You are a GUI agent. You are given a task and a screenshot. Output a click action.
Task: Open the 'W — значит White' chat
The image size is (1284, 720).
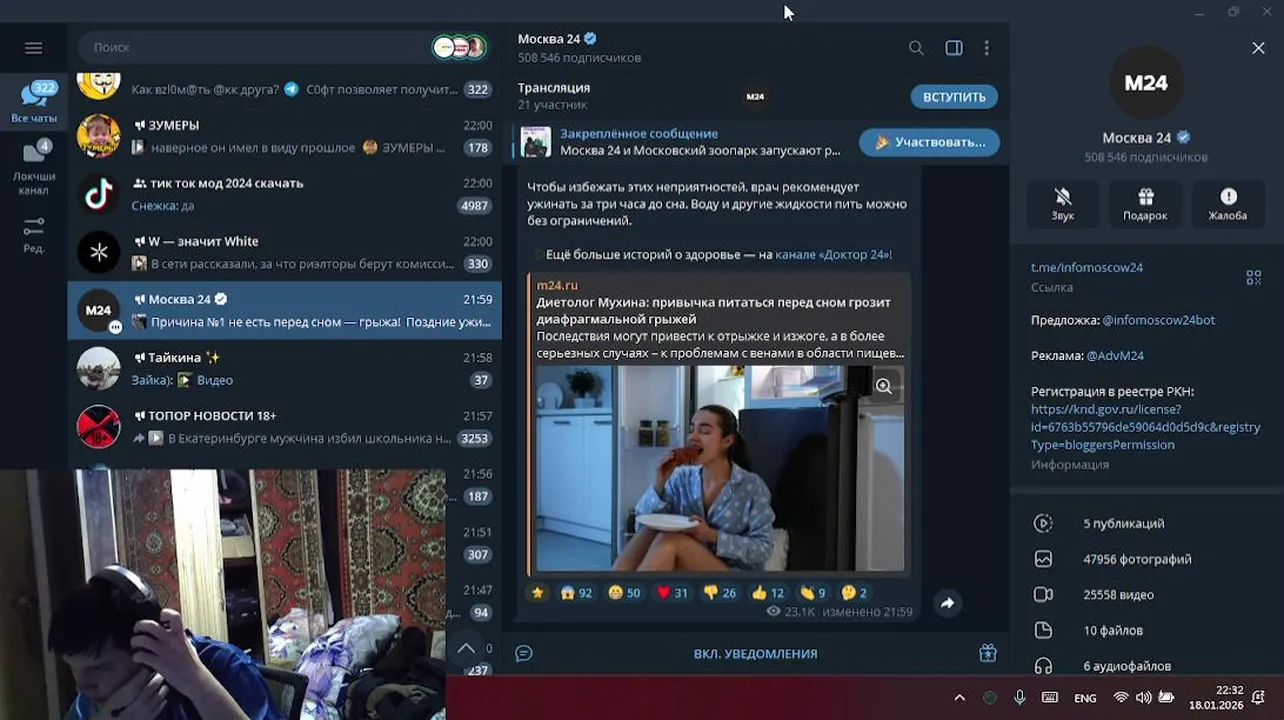click(x=284, y=252)
